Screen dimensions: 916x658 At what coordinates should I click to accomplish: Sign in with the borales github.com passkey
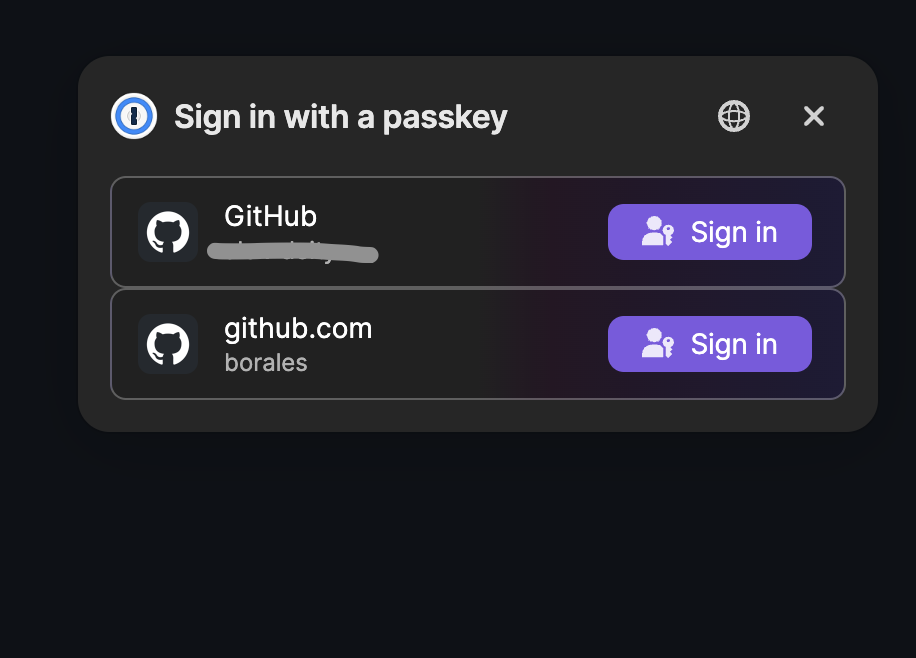710,344
